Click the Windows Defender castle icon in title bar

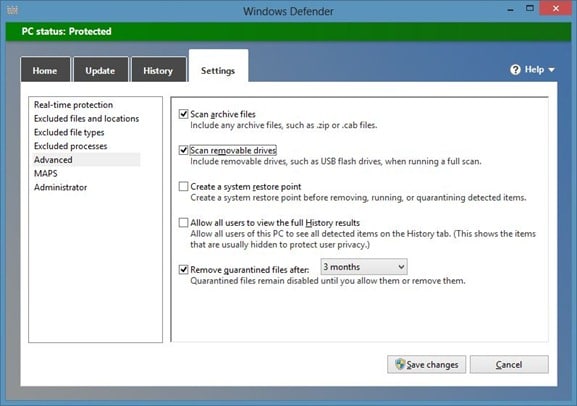coord(12,10)
